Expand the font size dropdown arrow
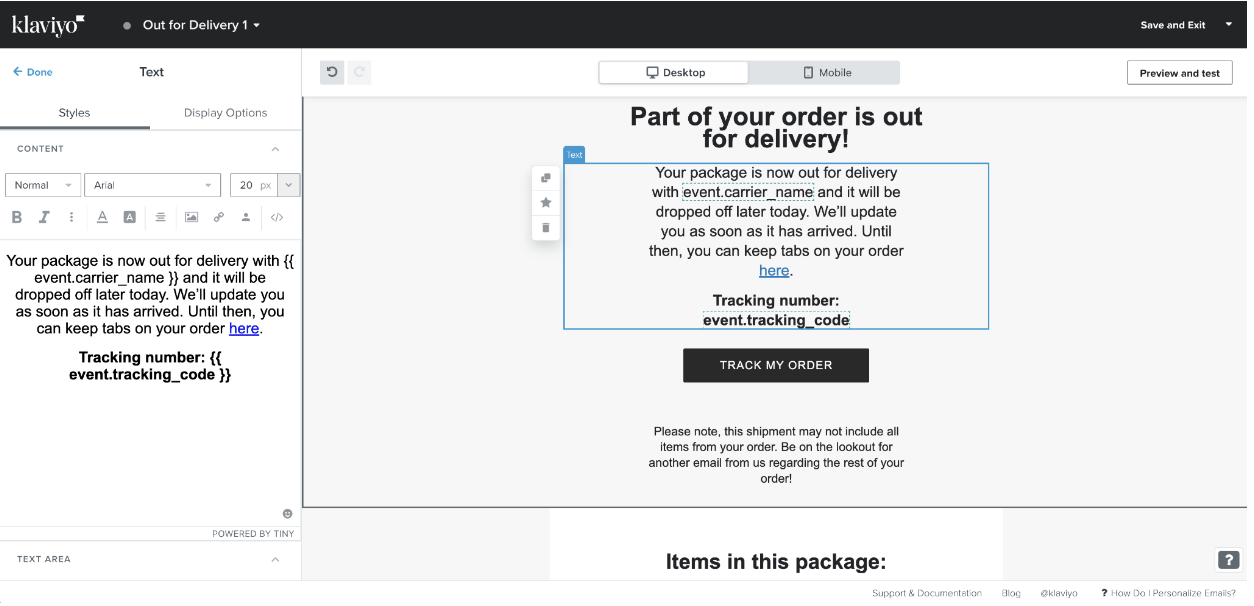Image resolution: width=1254 pixels, height=606 pixels. [x=290, y=185]
